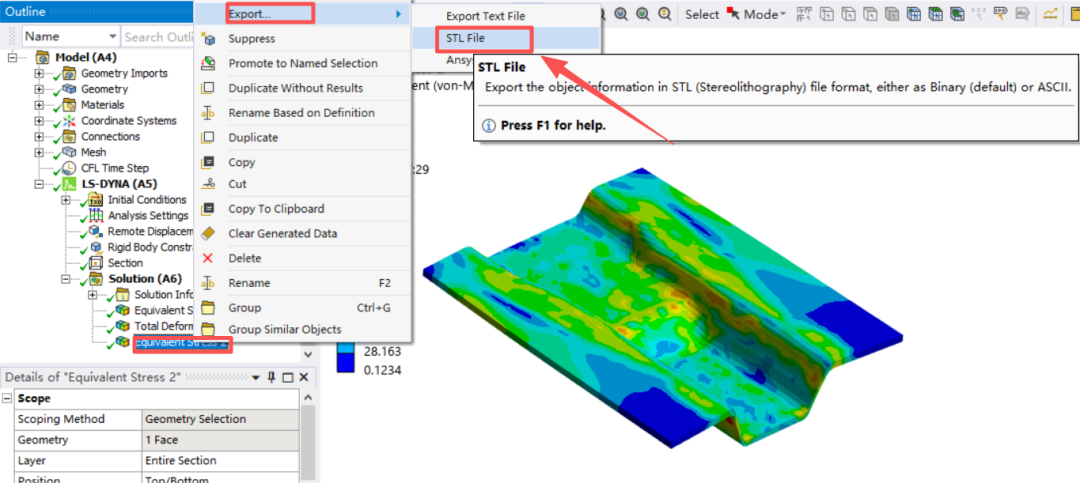
Task: Click the 0.1234 legend minimum value
Action: [383, 370]
